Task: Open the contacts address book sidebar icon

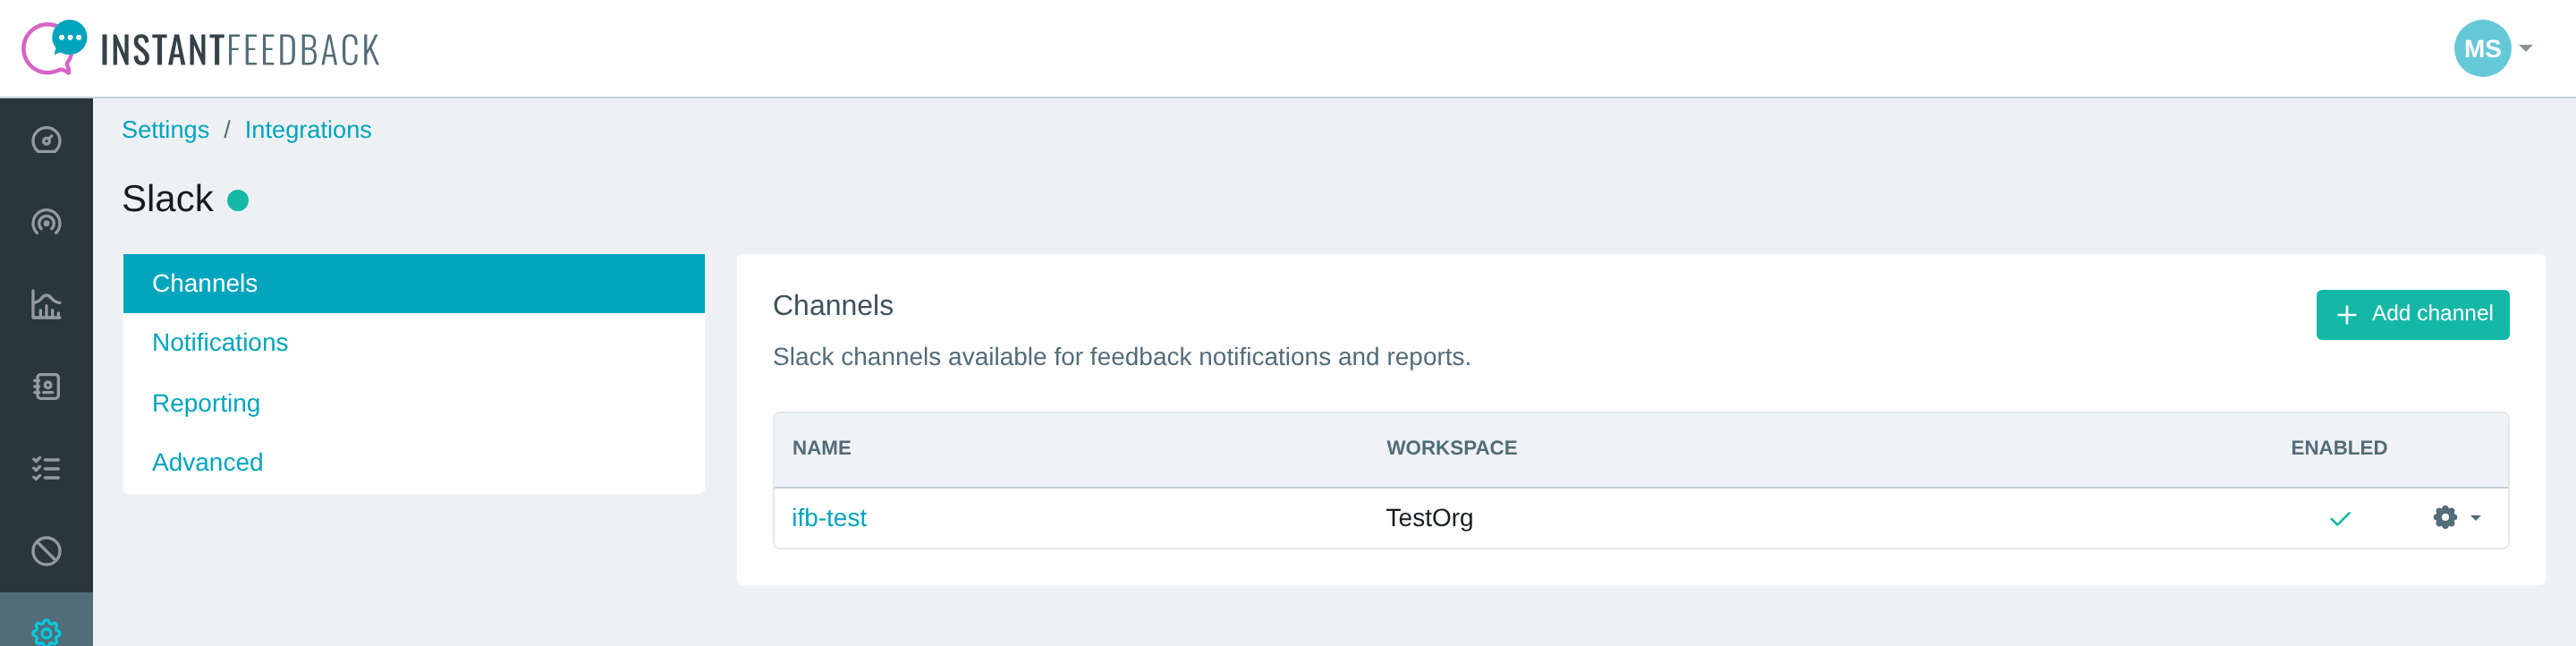Action: coord(46,386)
